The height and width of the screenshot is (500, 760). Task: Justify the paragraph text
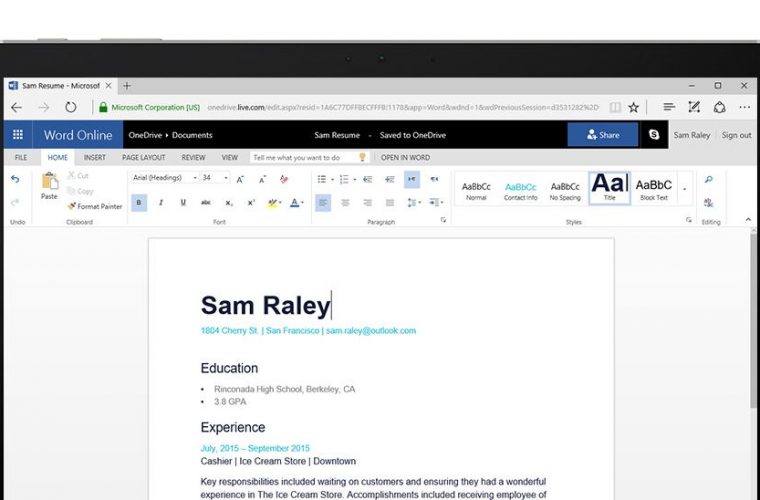(x=390, y=203)
